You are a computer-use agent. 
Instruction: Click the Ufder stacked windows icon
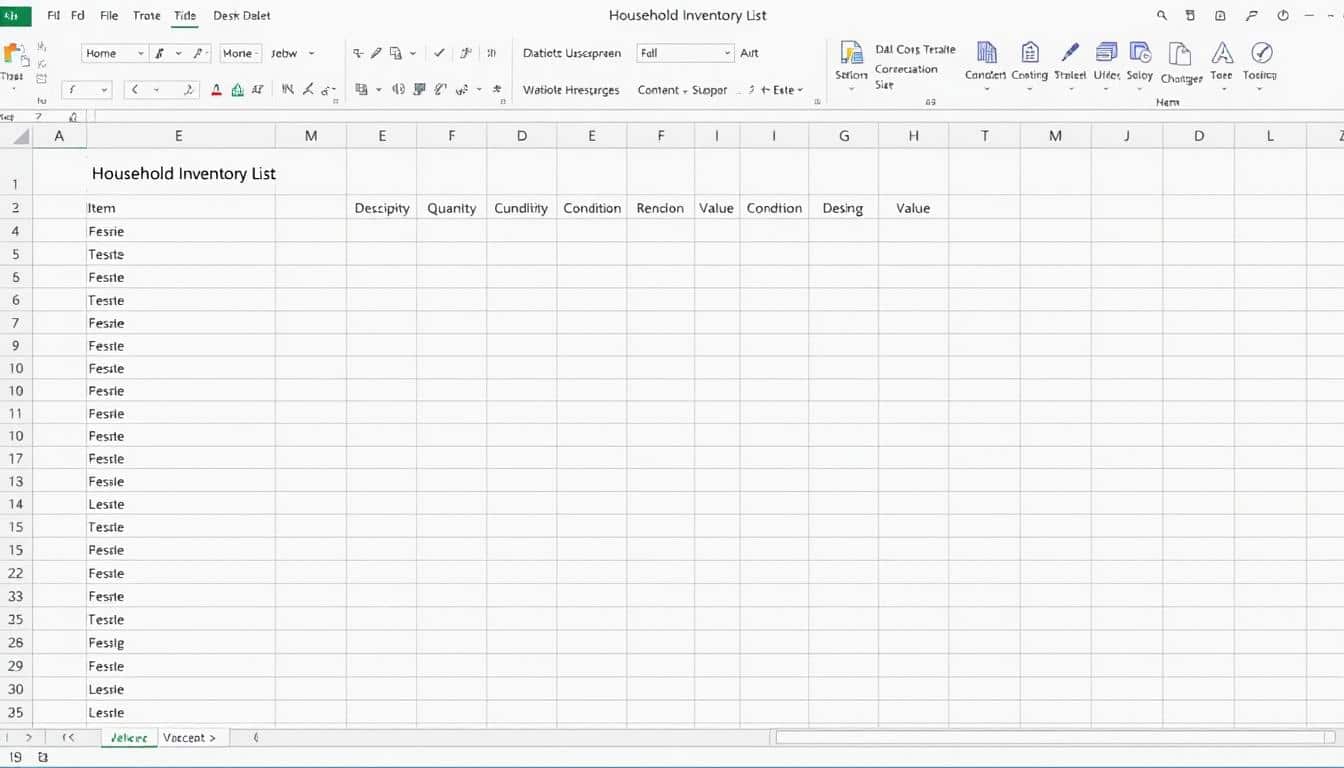pyautogui.click(x=1106, y=53)
